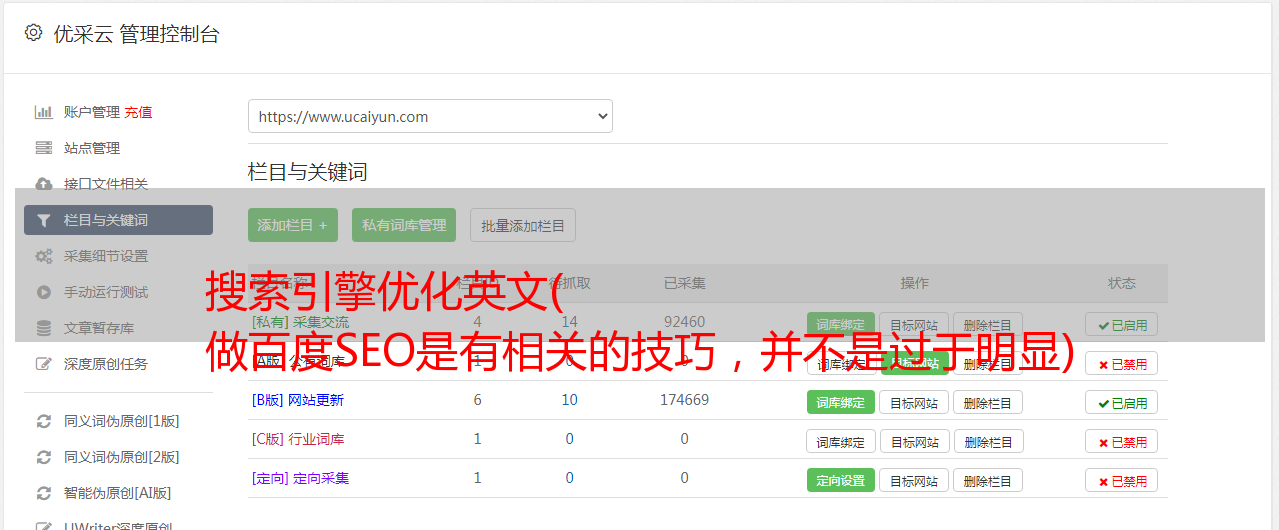Click 目标网站 in the 定向采集 row

pos(914,480)
